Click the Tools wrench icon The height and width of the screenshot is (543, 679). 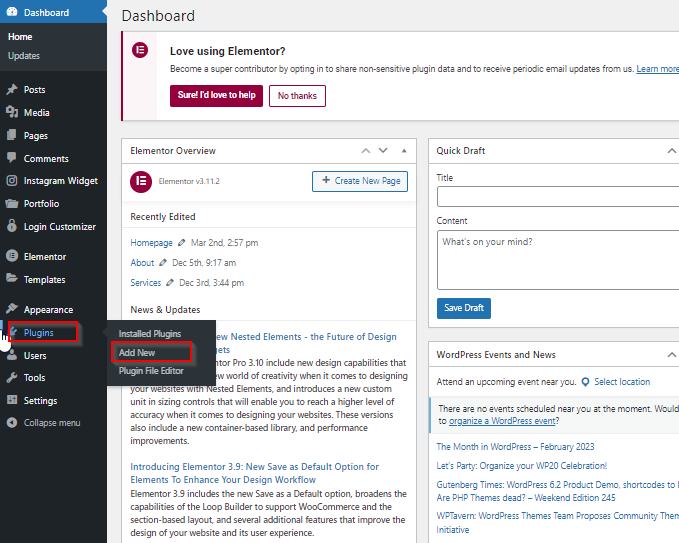[x=12, y=378]
